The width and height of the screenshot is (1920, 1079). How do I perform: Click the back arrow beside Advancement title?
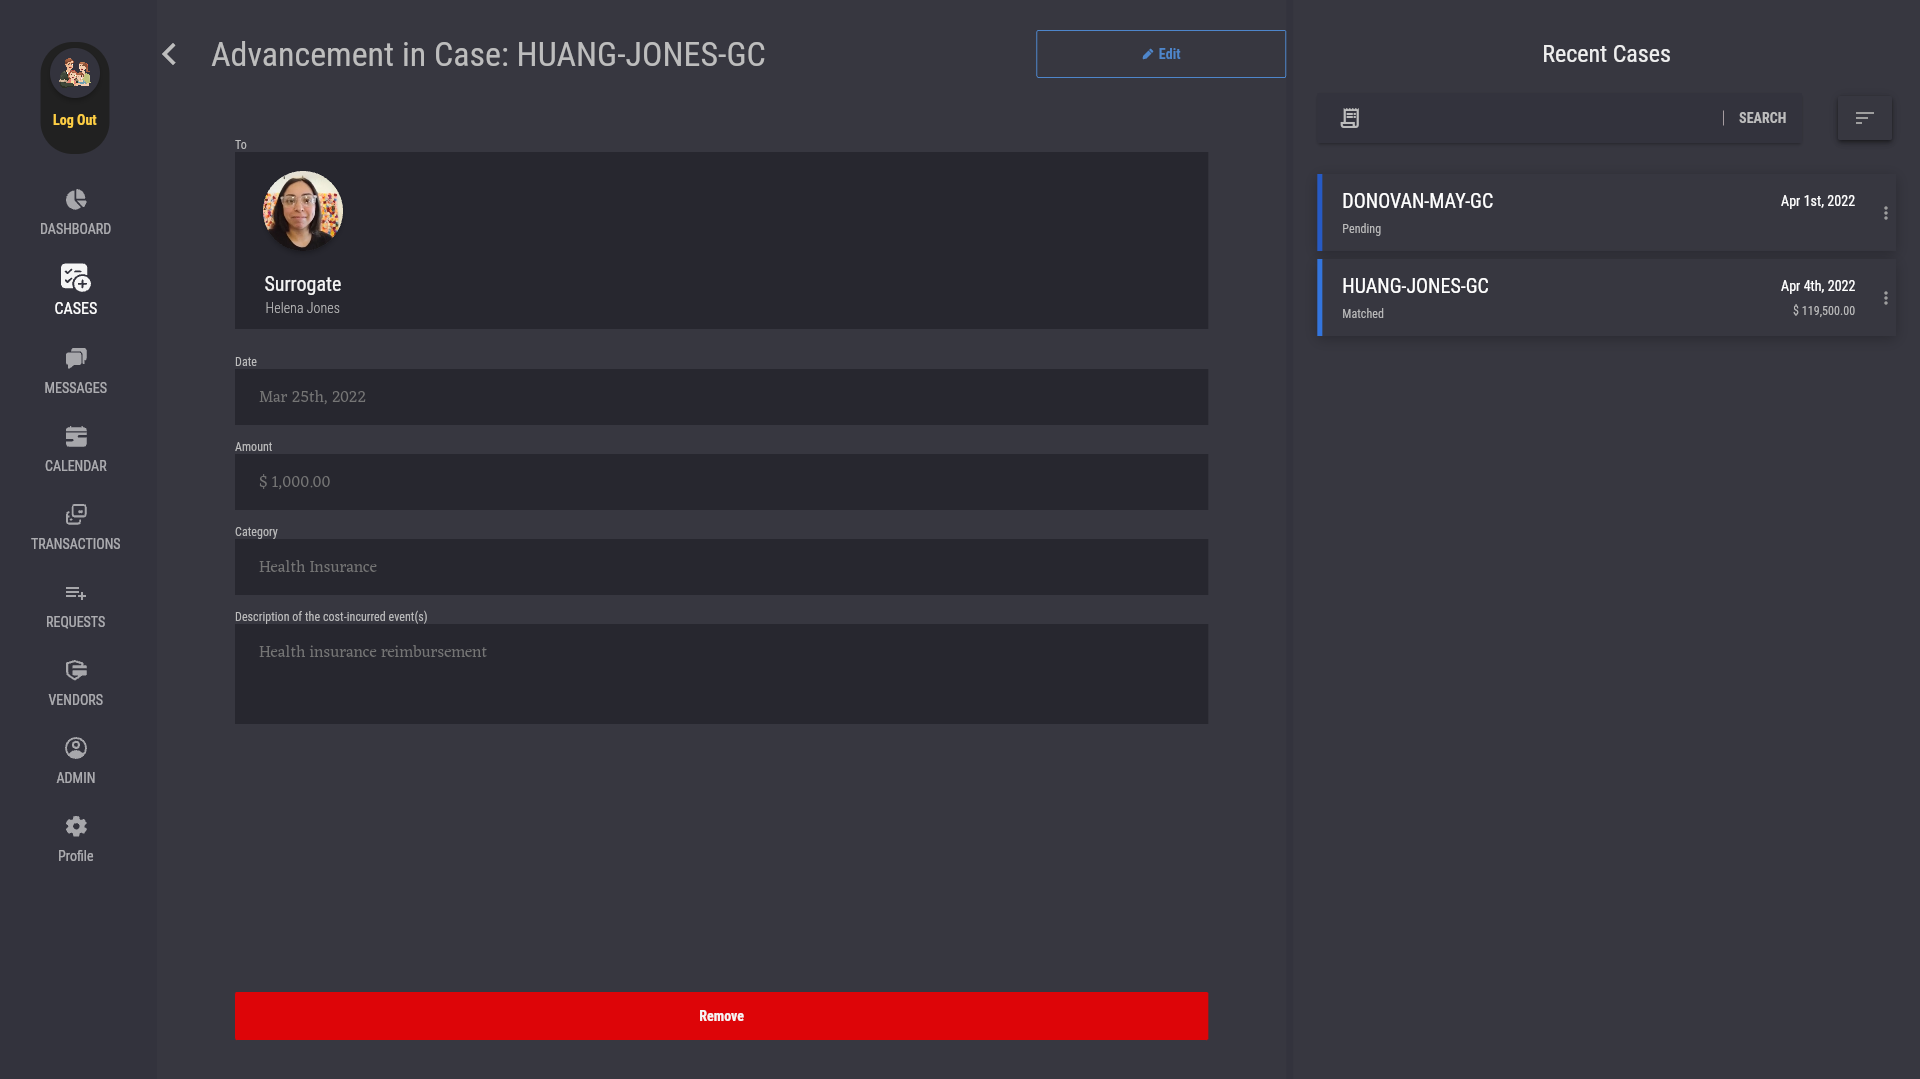pyautogui.click(x=169, y=54)
